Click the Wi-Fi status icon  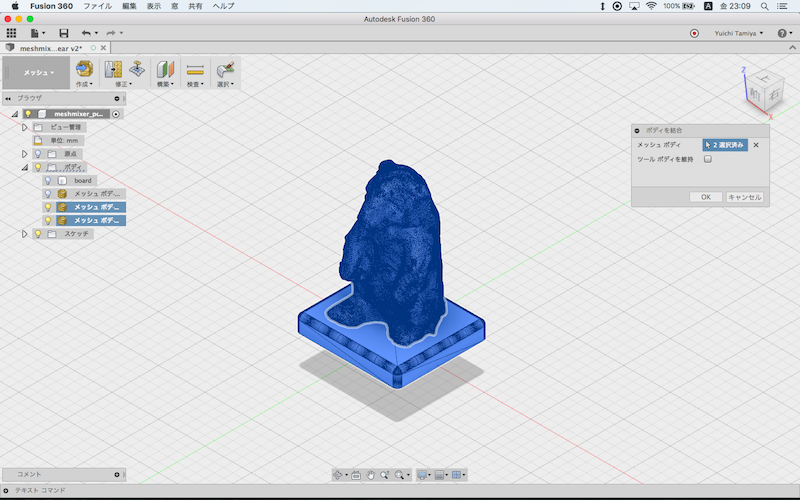point(651,6)
